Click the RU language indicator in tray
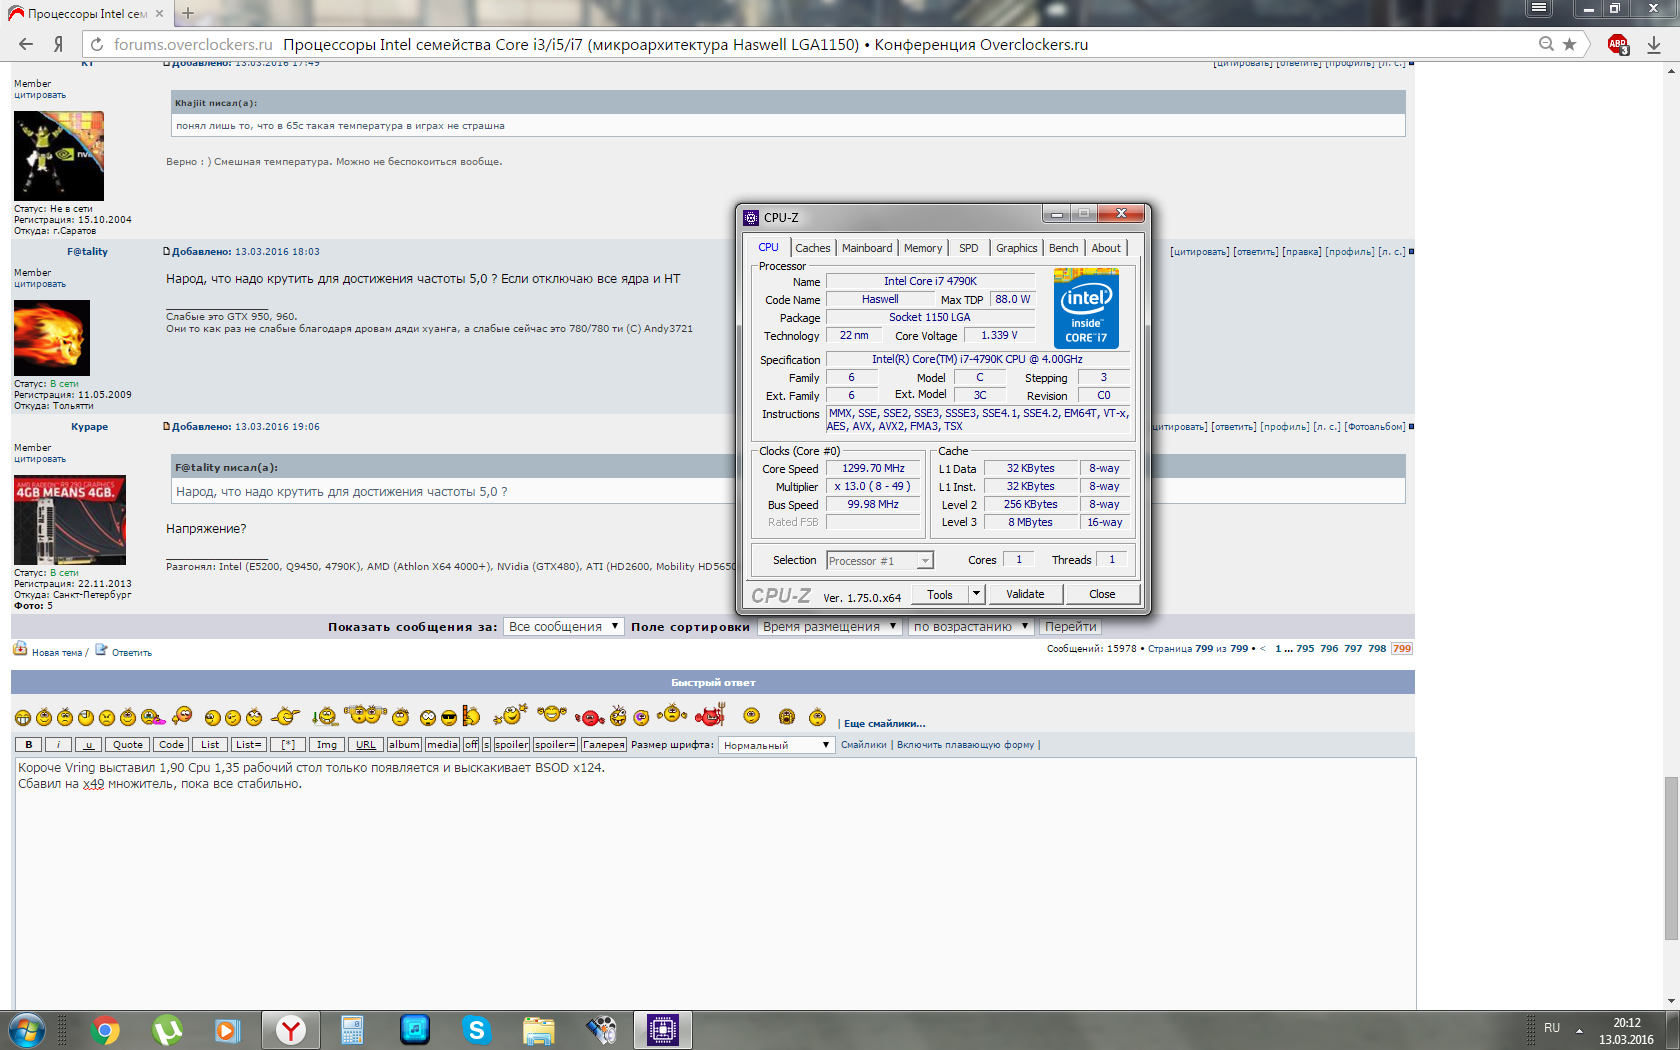 (x=1552, y=1028)
